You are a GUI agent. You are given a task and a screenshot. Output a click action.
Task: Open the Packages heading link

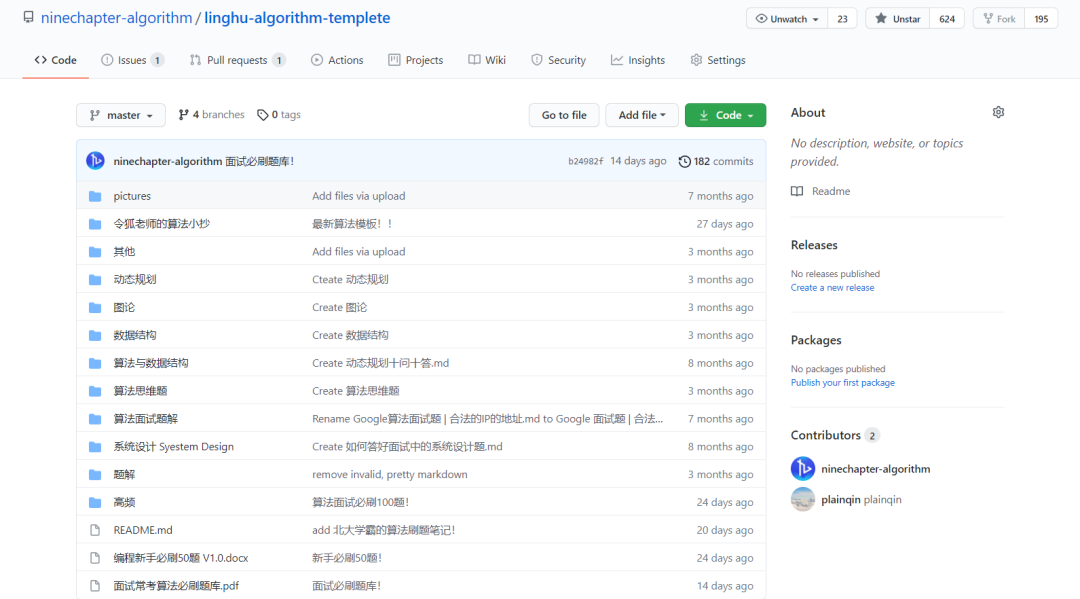tap(816, 340)
